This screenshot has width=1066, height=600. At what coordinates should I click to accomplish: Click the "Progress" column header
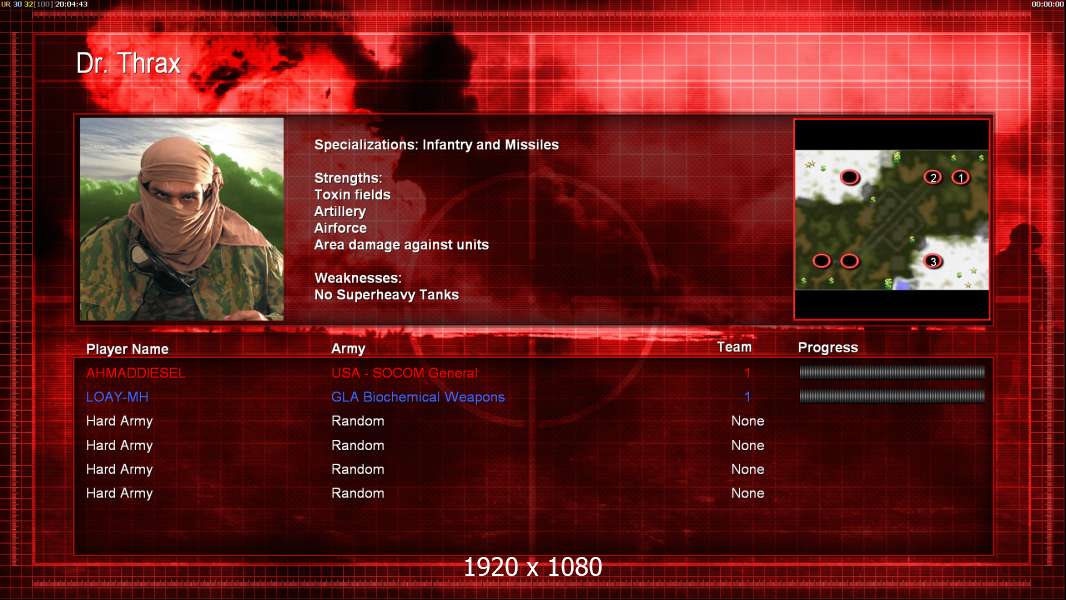827,348
